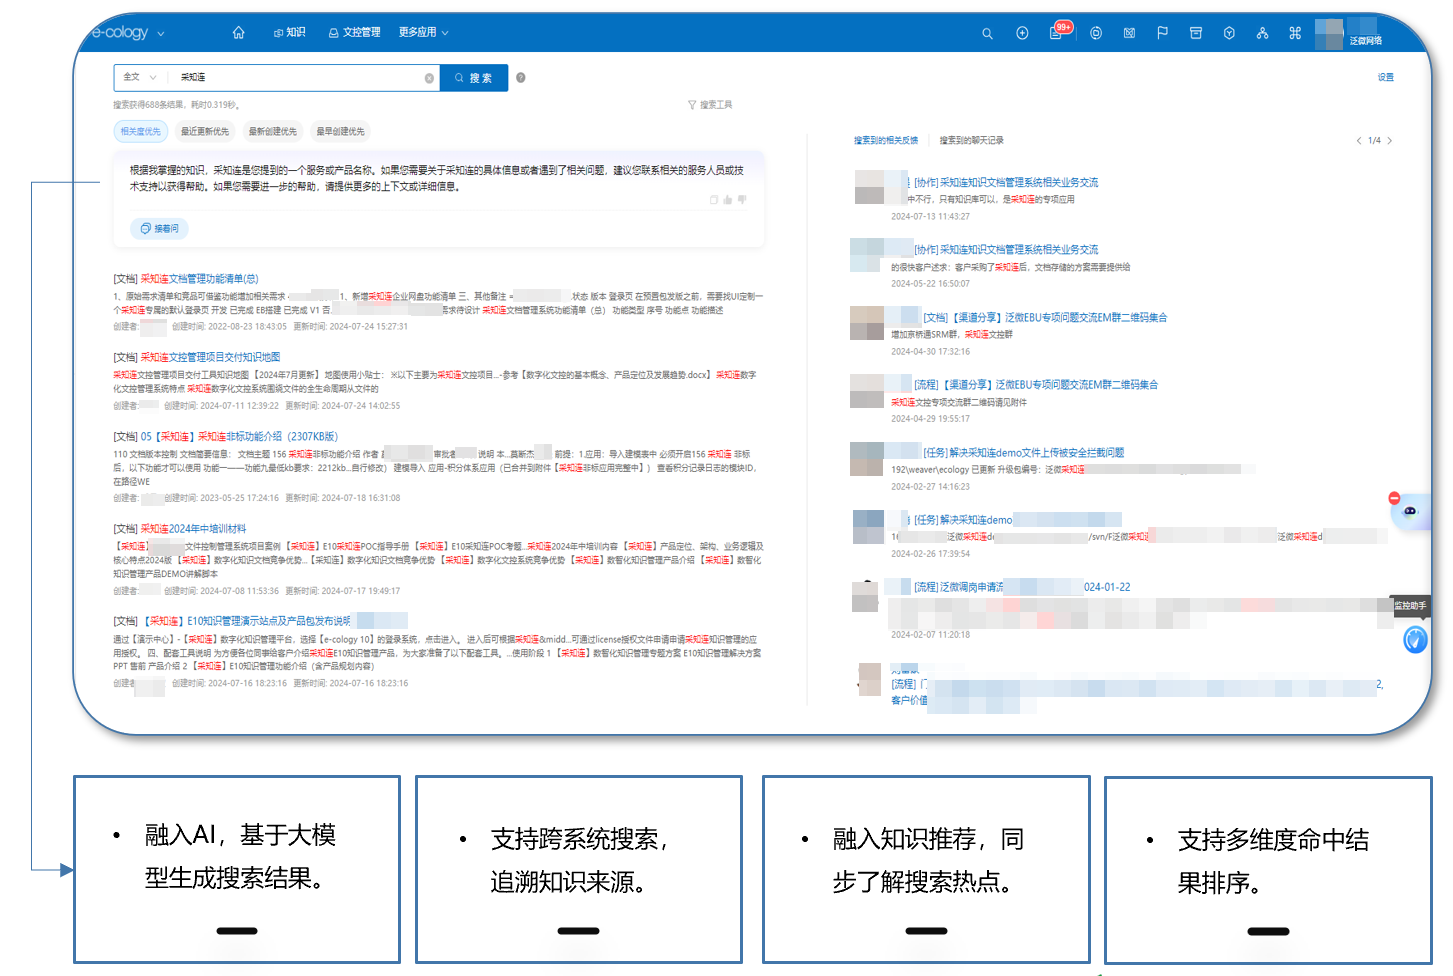Go to previous page of related feedback

coord(1358,141)
